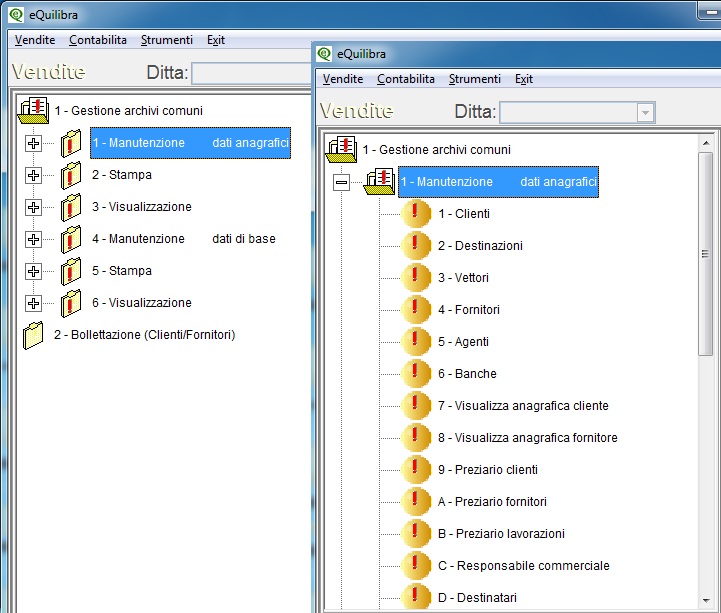This screenshot has height=613, width=721.
Task: Click the icon next to 6 - Banche
Action: pyautogui.click(x=416, y=374)
